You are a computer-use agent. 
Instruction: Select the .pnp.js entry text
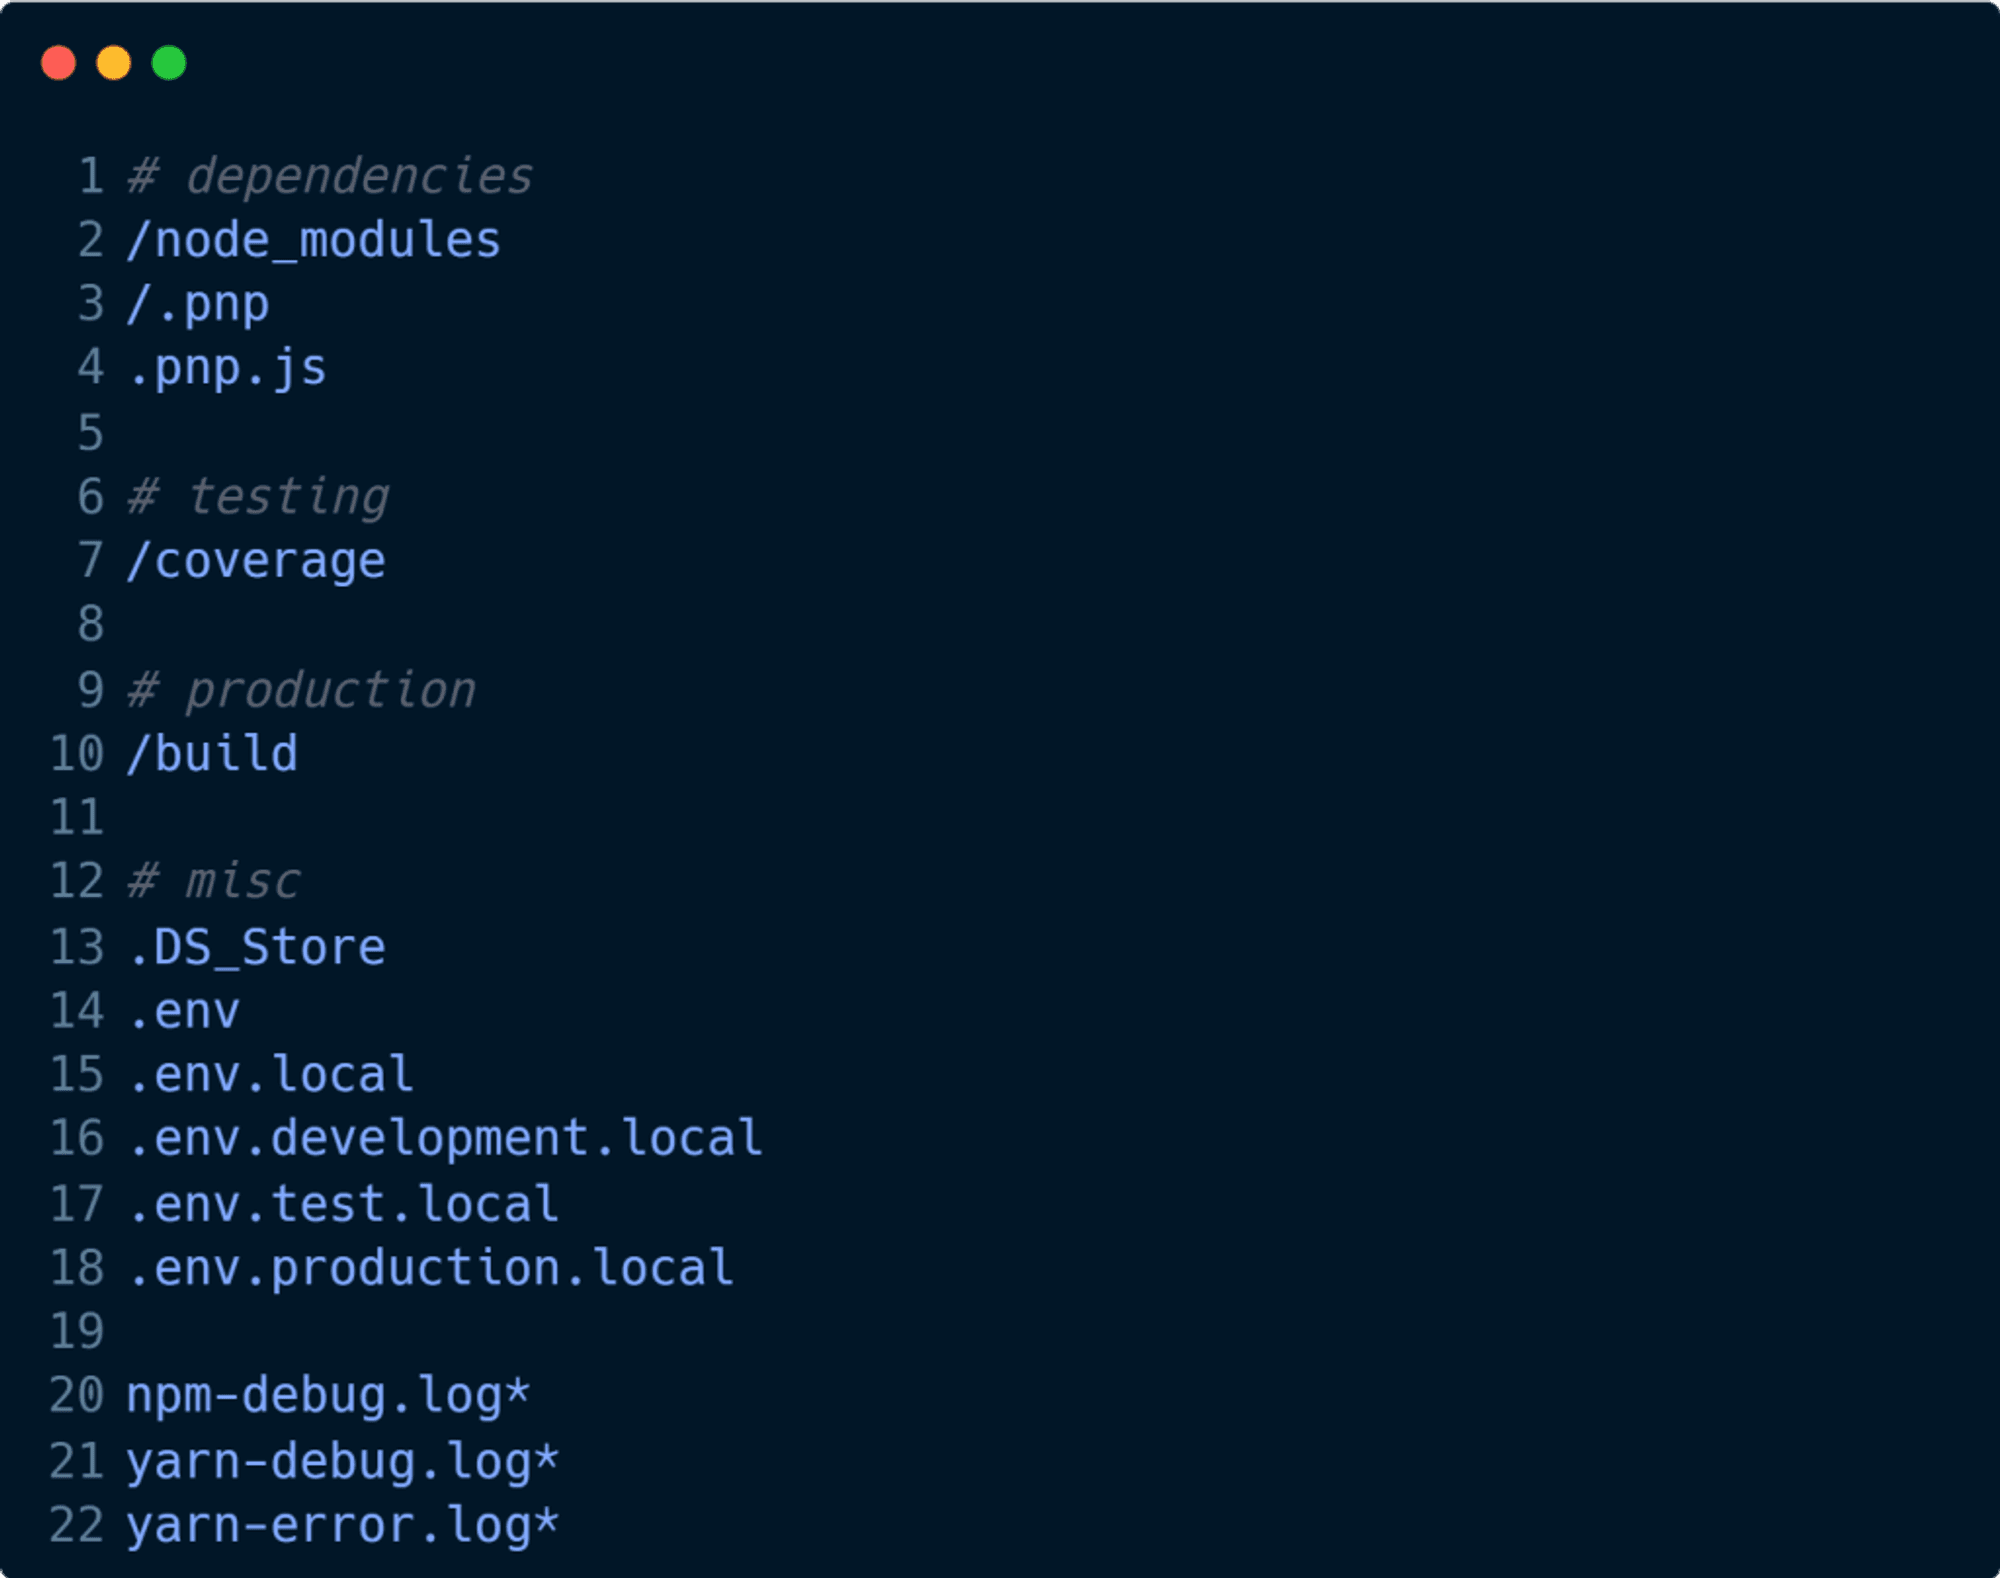(x=227, y=368)
